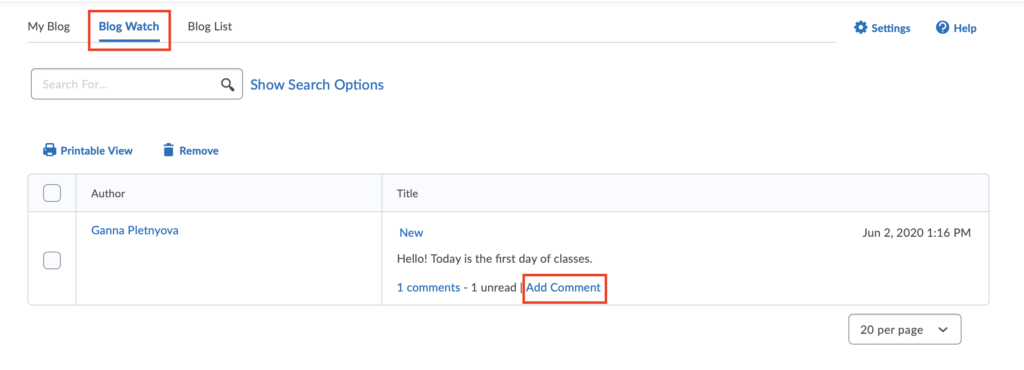This screenshot has height=370, width=1024.
Task: Click the Settings gear icon
Action: tap(861, 27)
